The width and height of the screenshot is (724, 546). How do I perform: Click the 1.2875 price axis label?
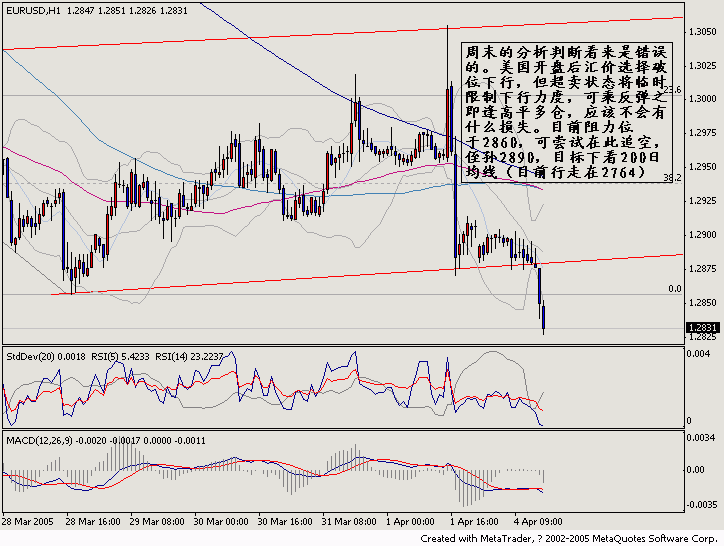pyautogui.click(x=702, y=269)
